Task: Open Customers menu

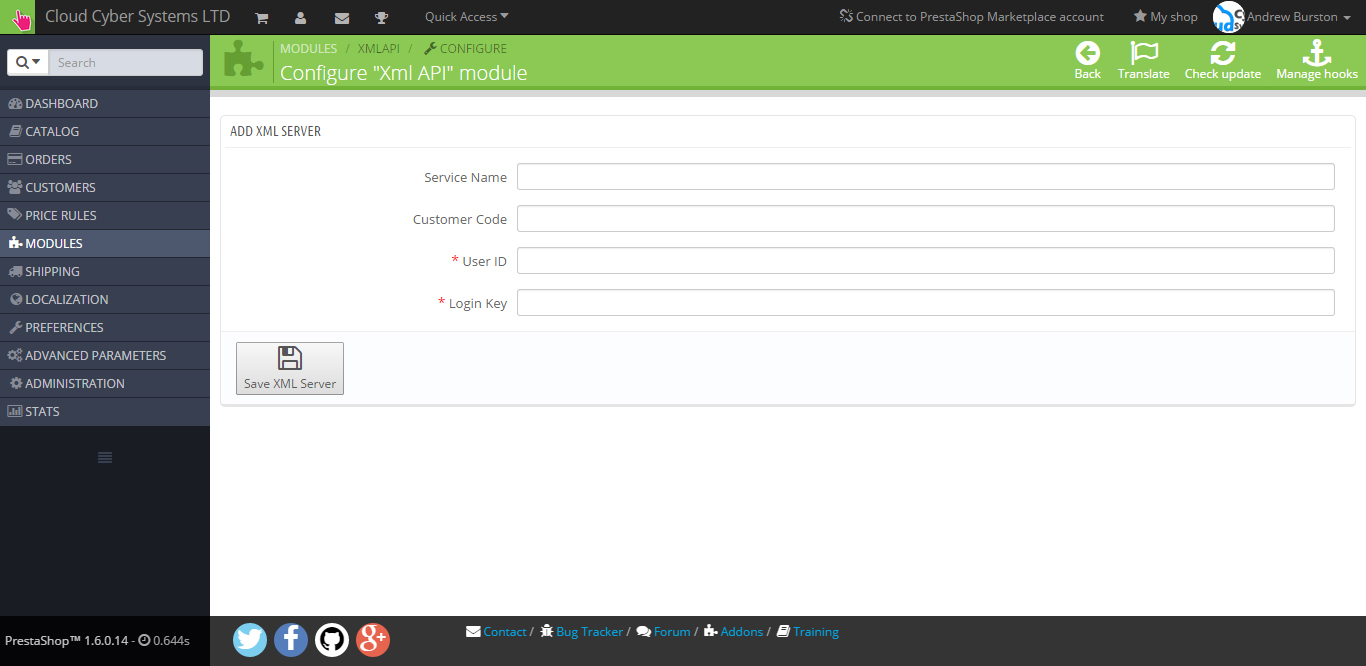Action: 105,187
